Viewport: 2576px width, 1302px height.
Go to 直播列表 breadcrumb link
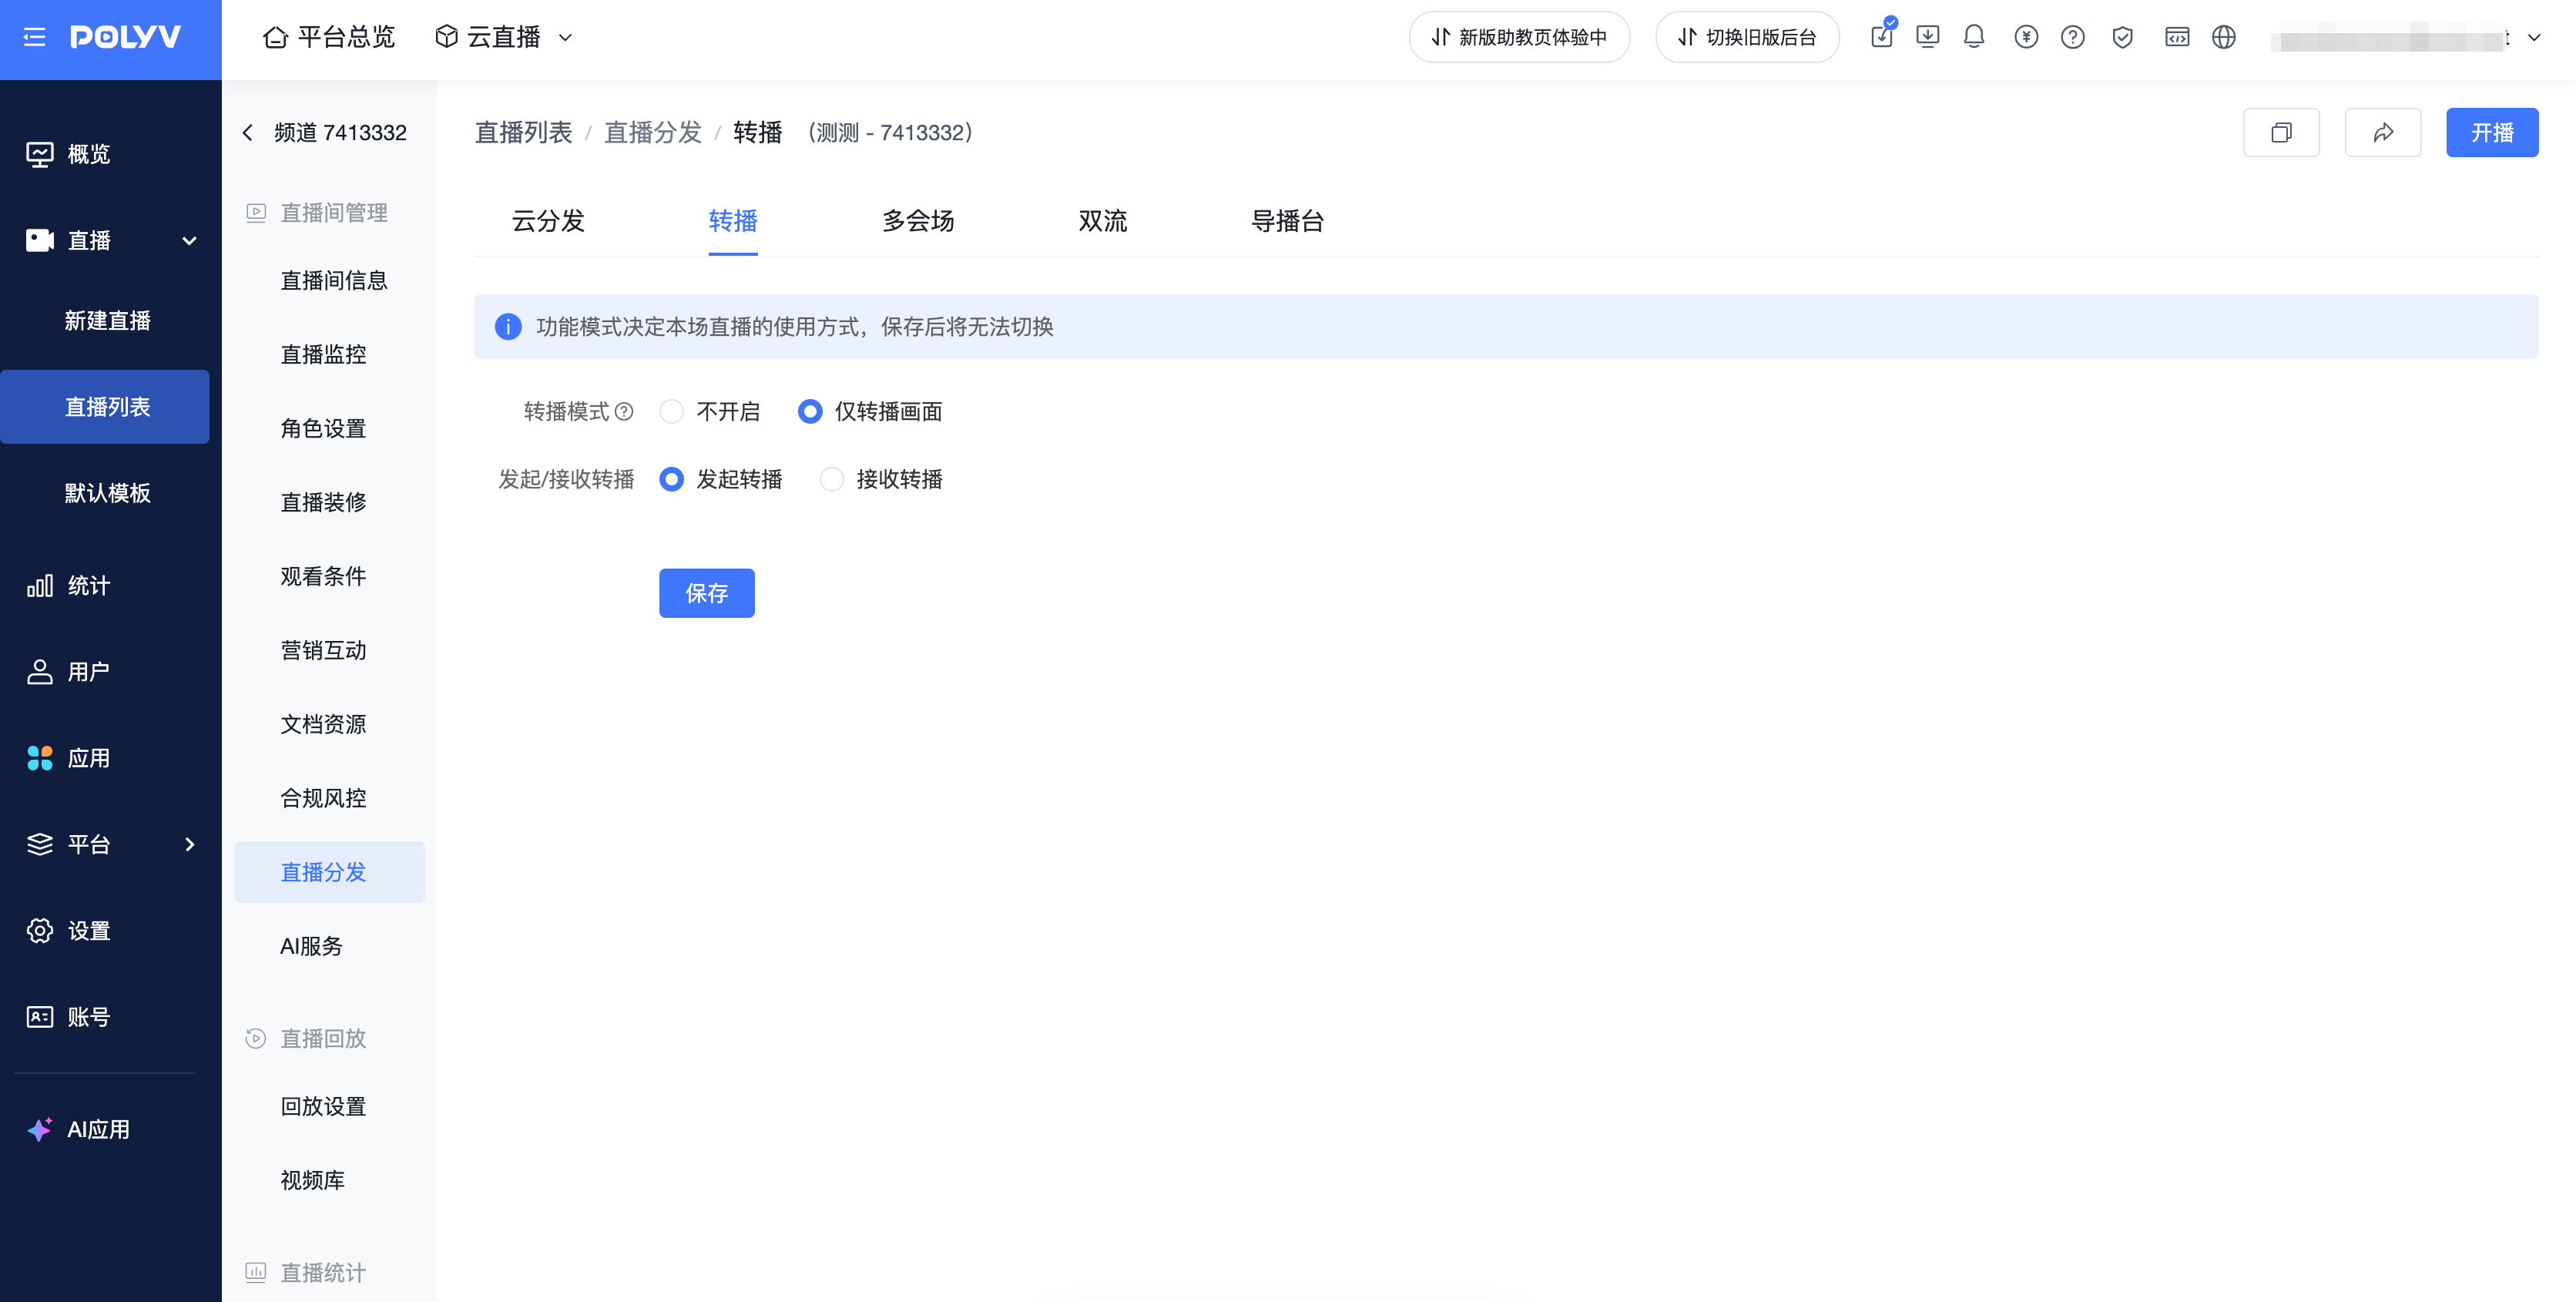tap(523, 133)
